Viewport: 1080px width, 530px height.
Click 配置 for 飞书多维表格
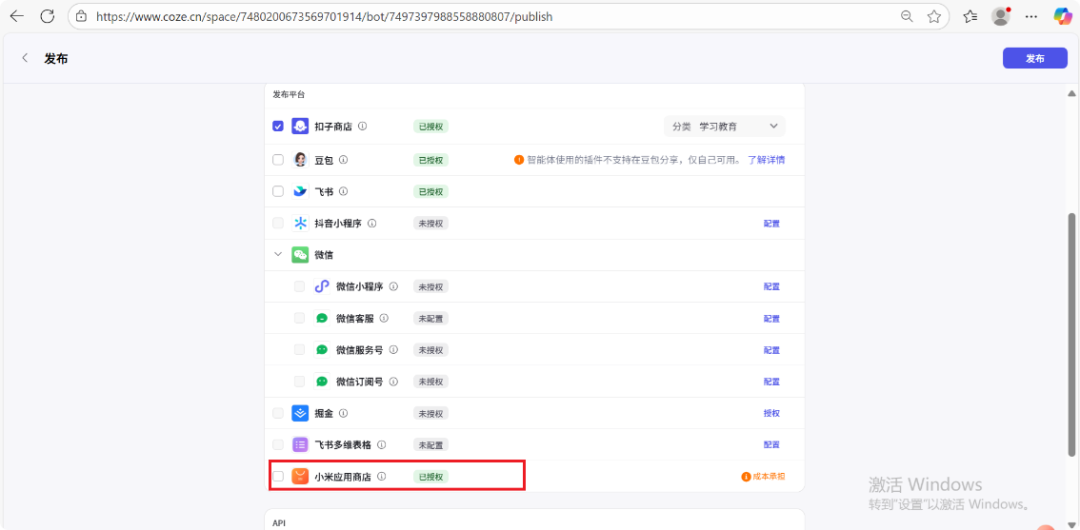[771, 445]
